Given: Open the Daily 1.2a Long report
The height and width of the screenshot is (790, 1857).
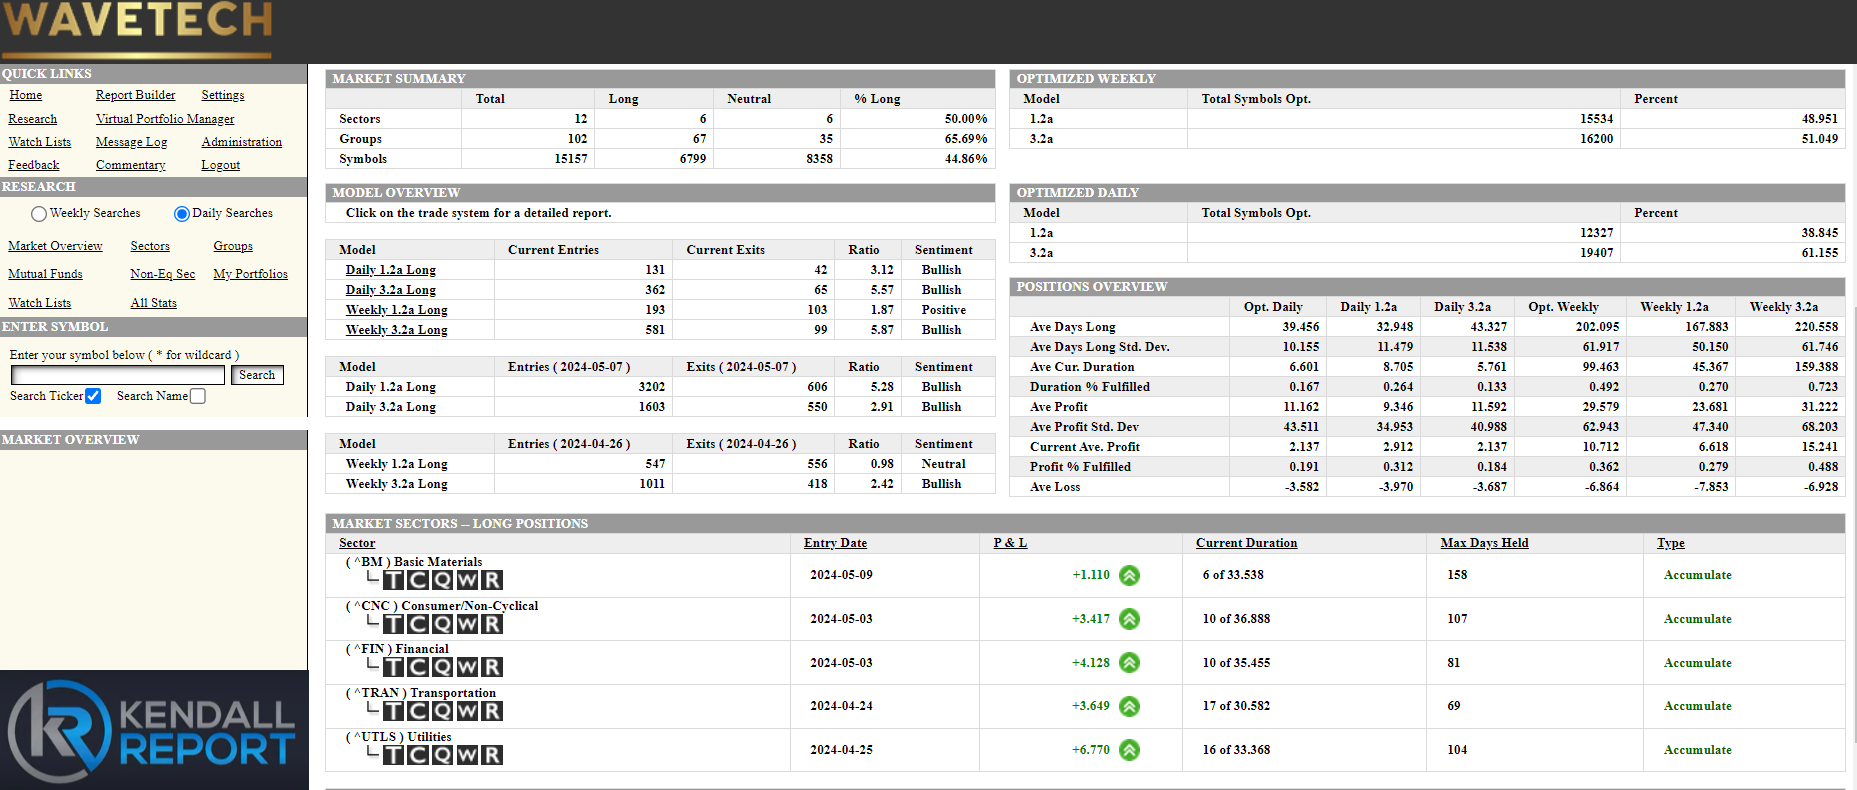Looking at the screenshot, I should [391, 270].
